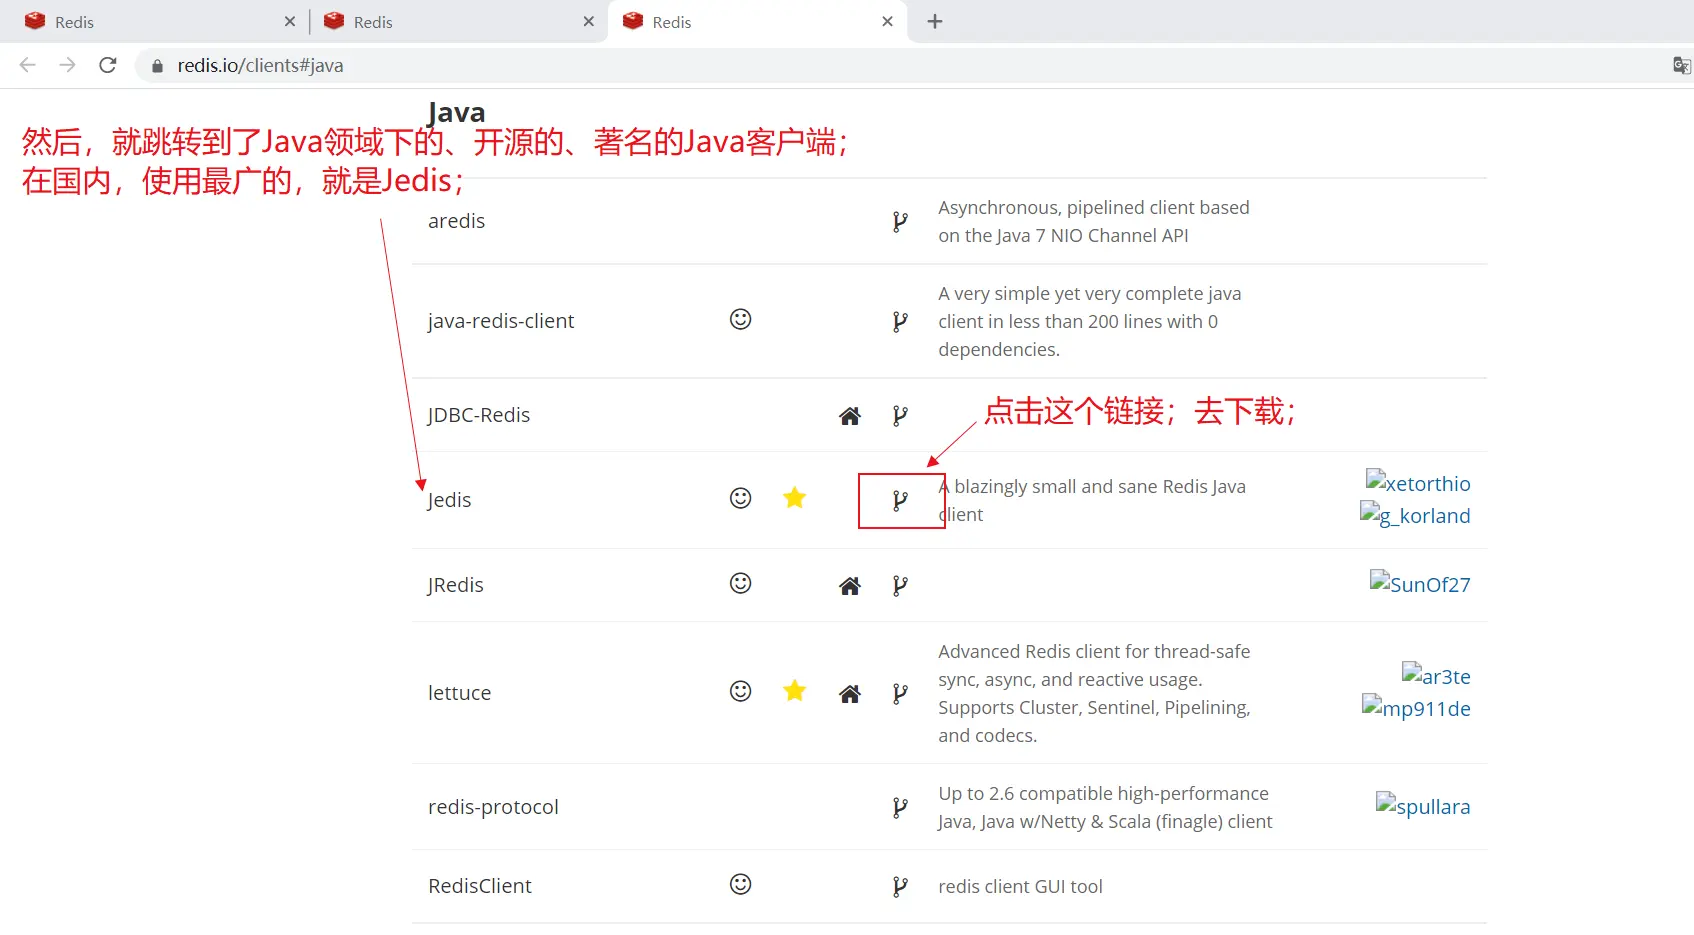
Task: Click the lettuce description text
Action: click(1094, 693)
